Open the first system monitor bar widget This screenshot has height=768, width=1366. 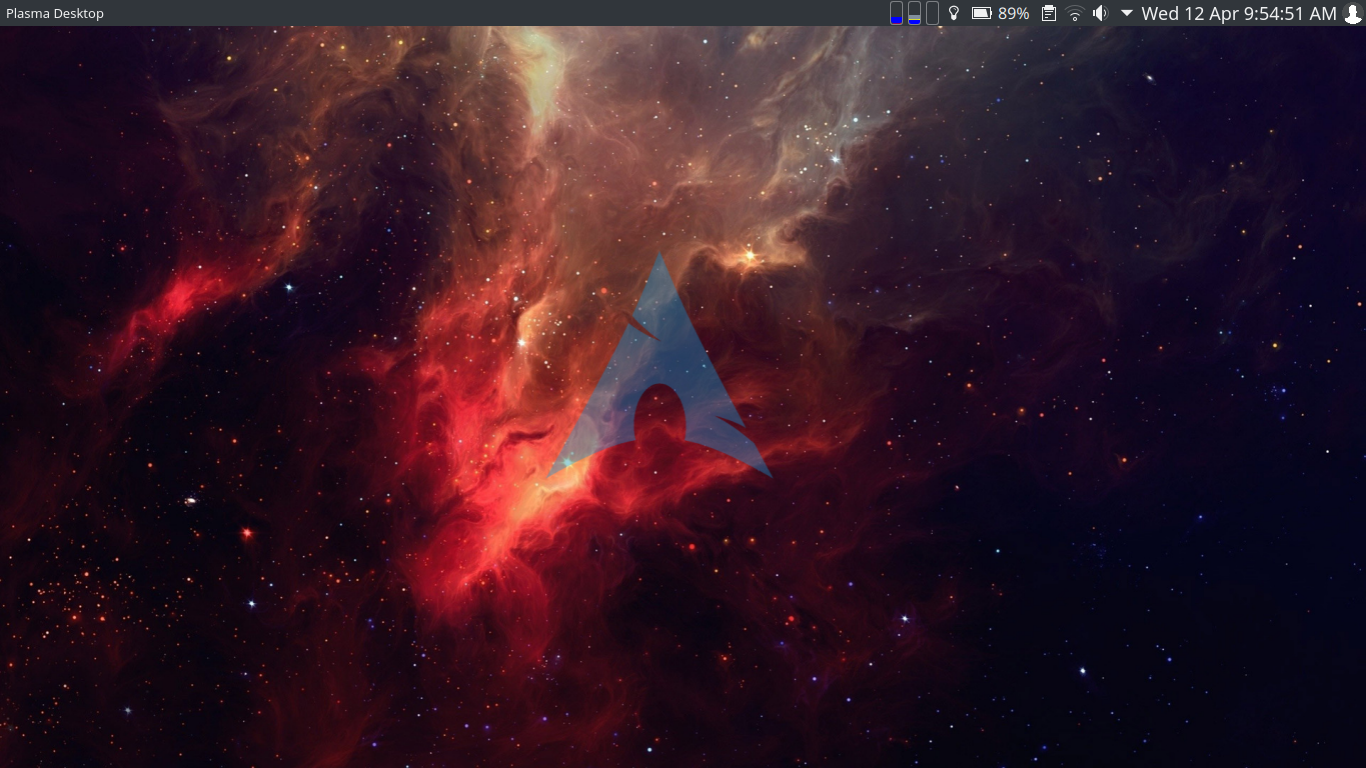point(896,13)
